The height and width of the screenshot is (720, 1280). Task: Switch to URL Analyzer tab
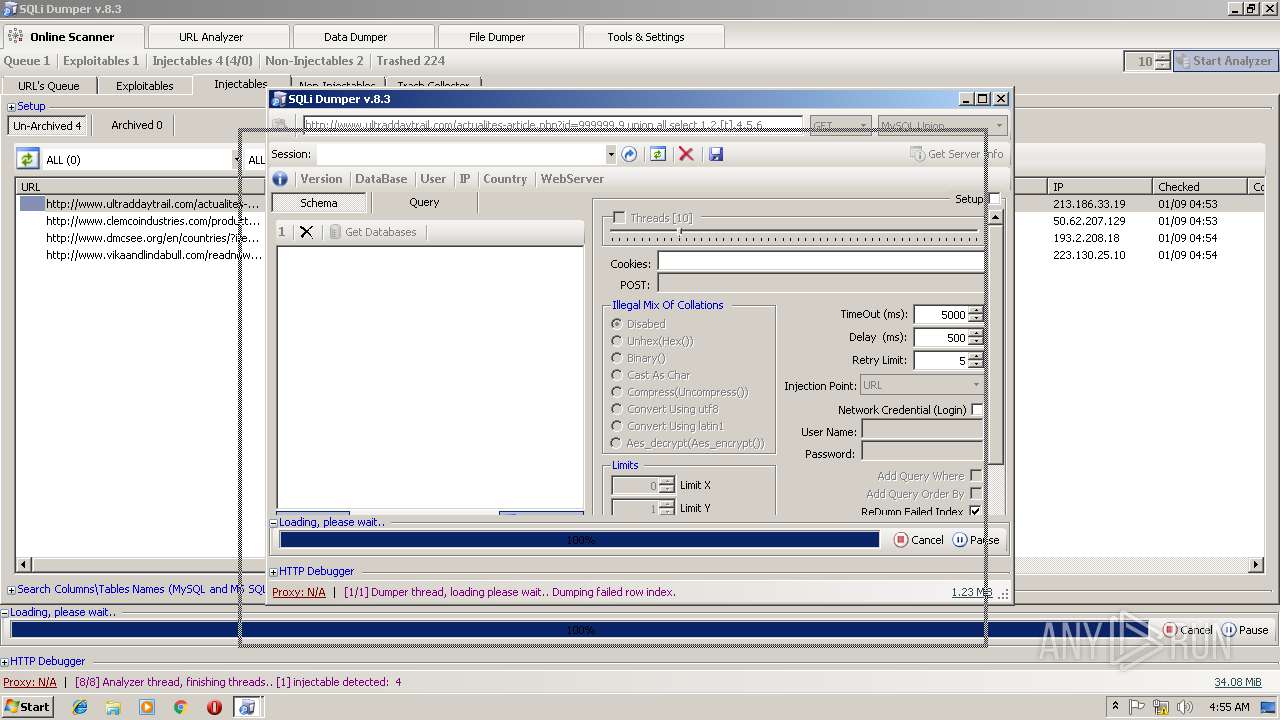tap(210, 37)
